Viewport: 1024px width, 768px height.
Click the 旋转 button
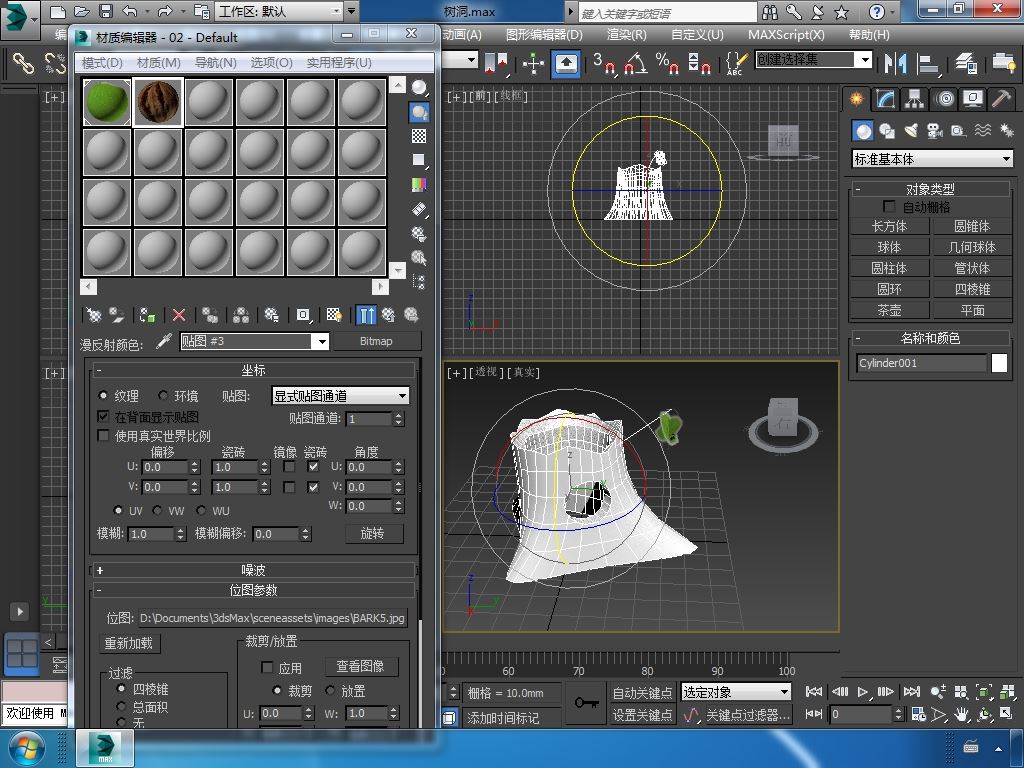coord(373,534)
